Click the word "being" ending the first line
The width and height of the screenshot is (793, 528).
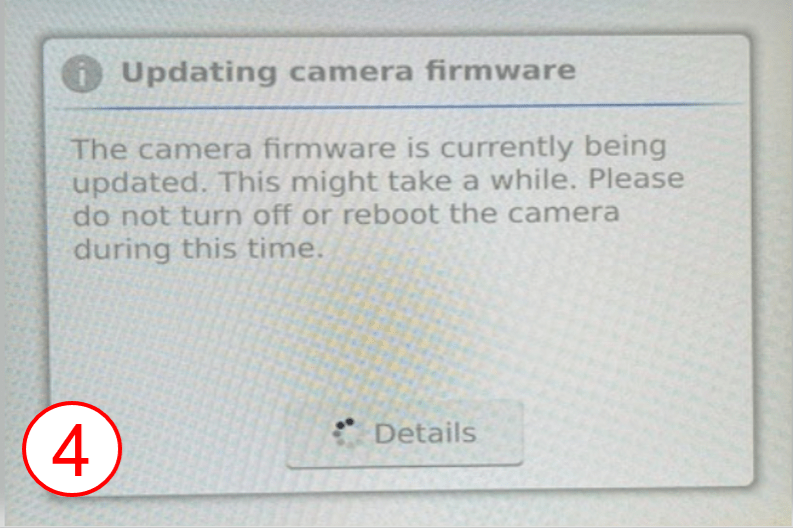(x=626, y=147)
